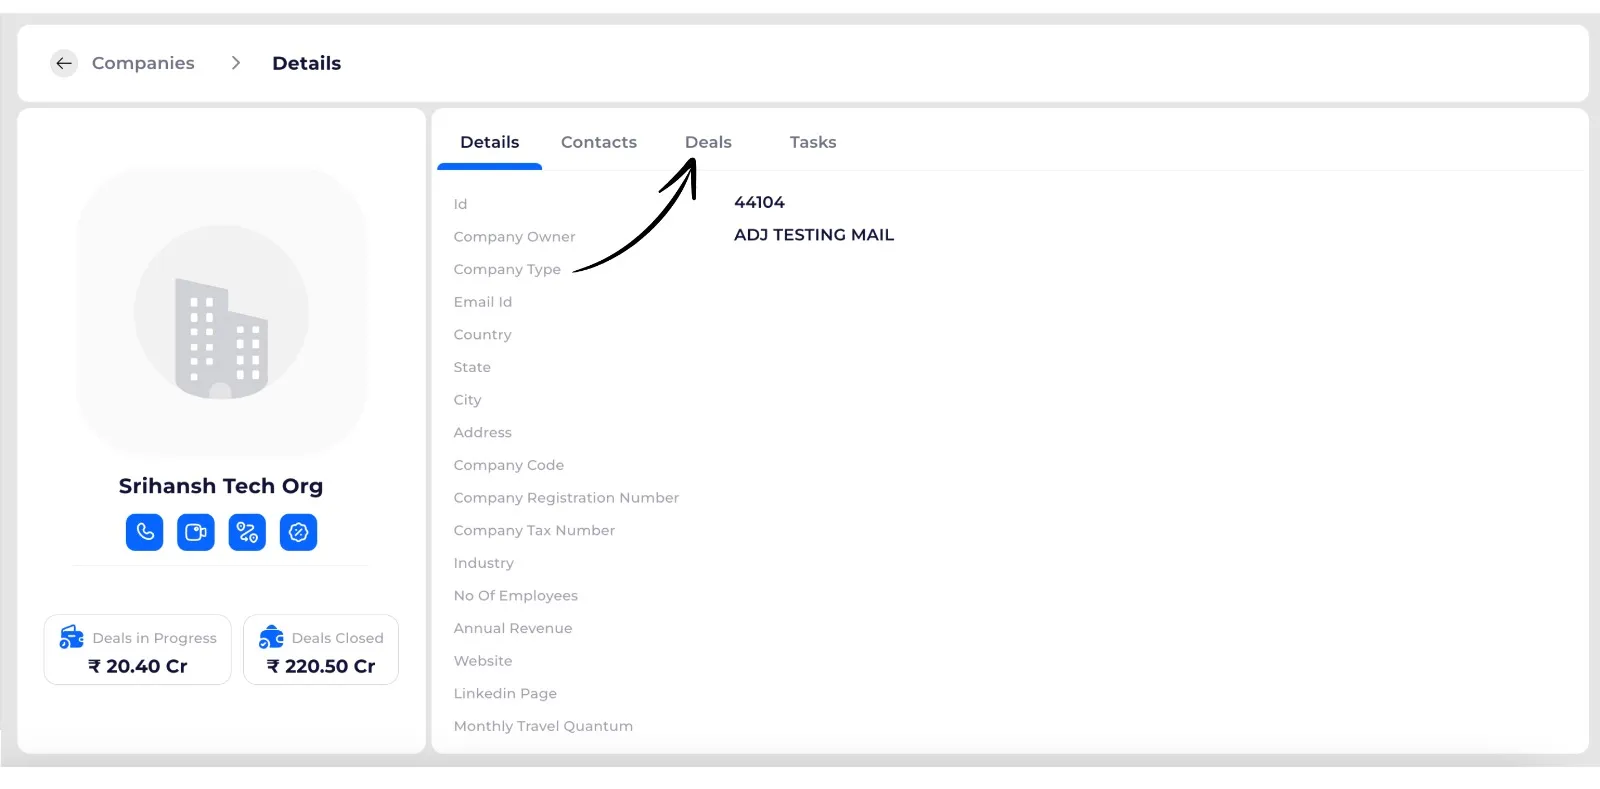This screenshot has height=789, width=1600.
Task: Click the Company Owner label
Action: coord(514,237)
